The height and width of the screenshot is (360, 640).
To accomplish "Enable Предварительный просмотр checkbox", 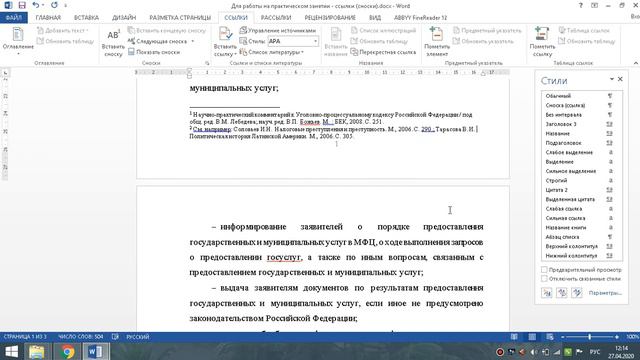I will (x=544, y=270).
